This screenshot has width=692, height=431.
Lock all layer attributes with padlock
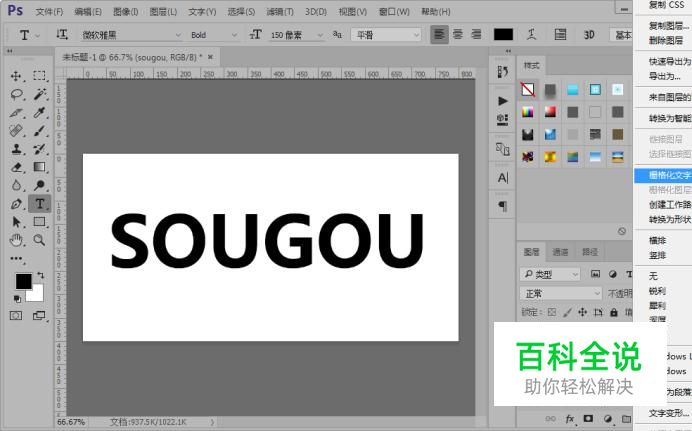(x=614, y=312)
